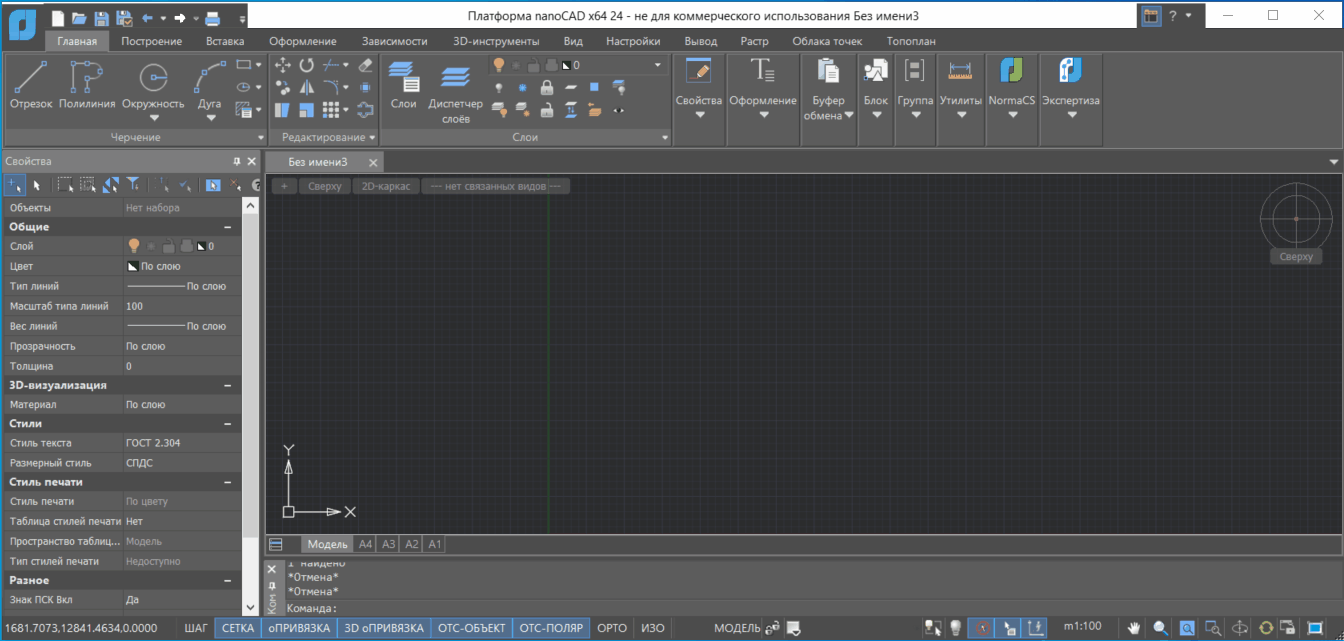This screenshot has height=641, width=1344.
Task: Click the m1:100 scale button
Action: pos(1082,627)
